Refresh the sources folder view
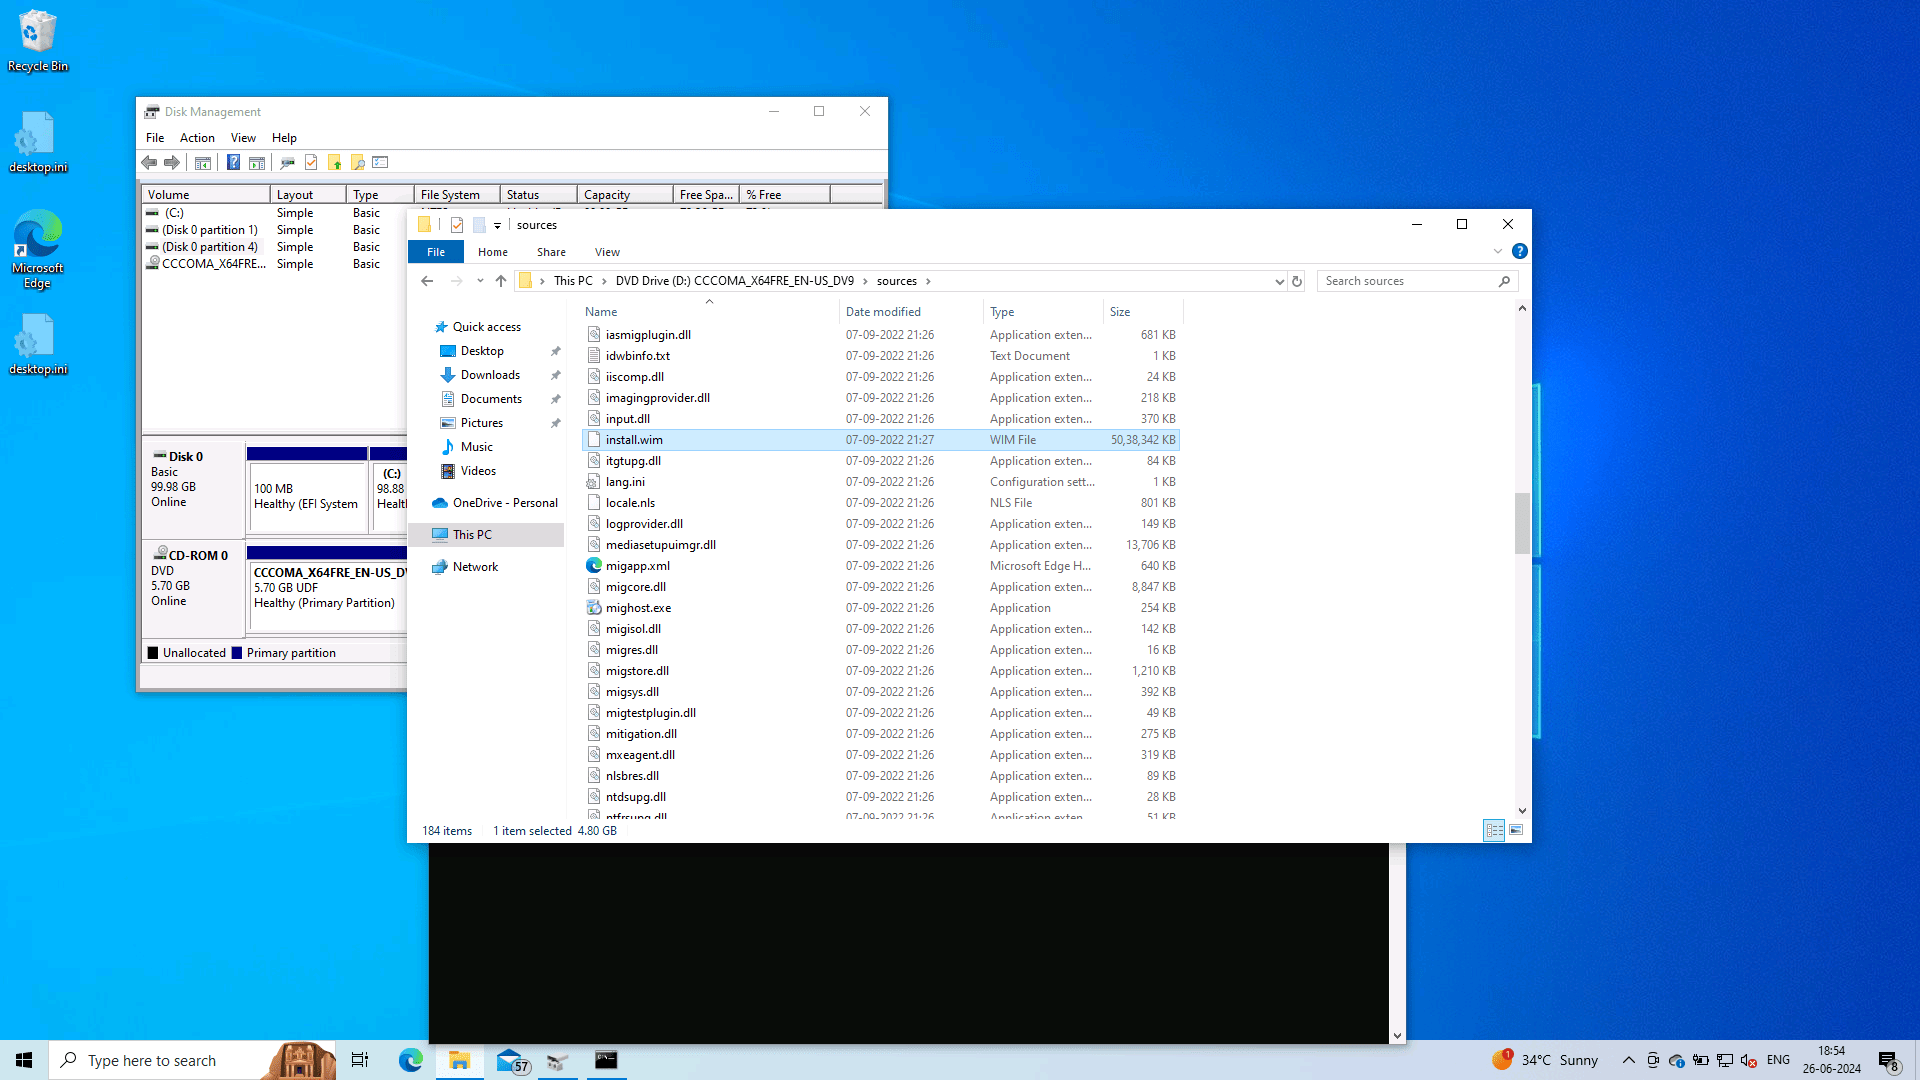 click(1297, 281)
